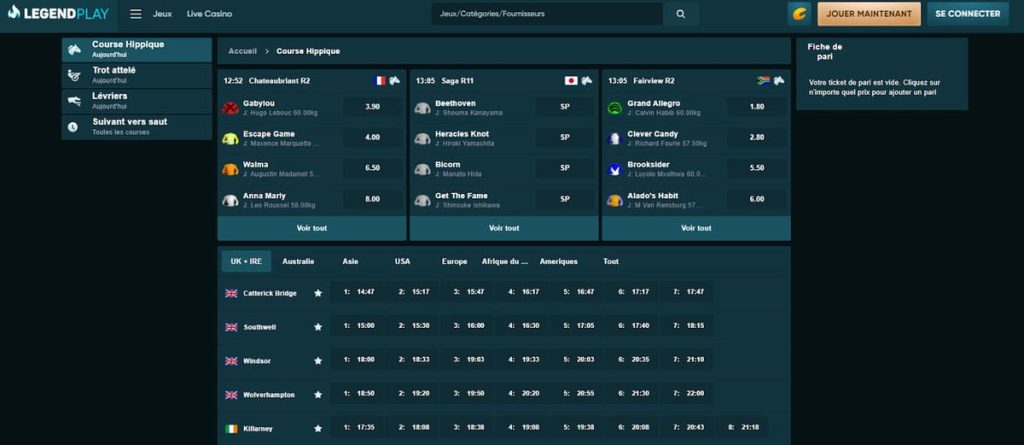Open Killarney race 8 at 21:18
This screenshot has height=445, width=1024.
(743, 427)
